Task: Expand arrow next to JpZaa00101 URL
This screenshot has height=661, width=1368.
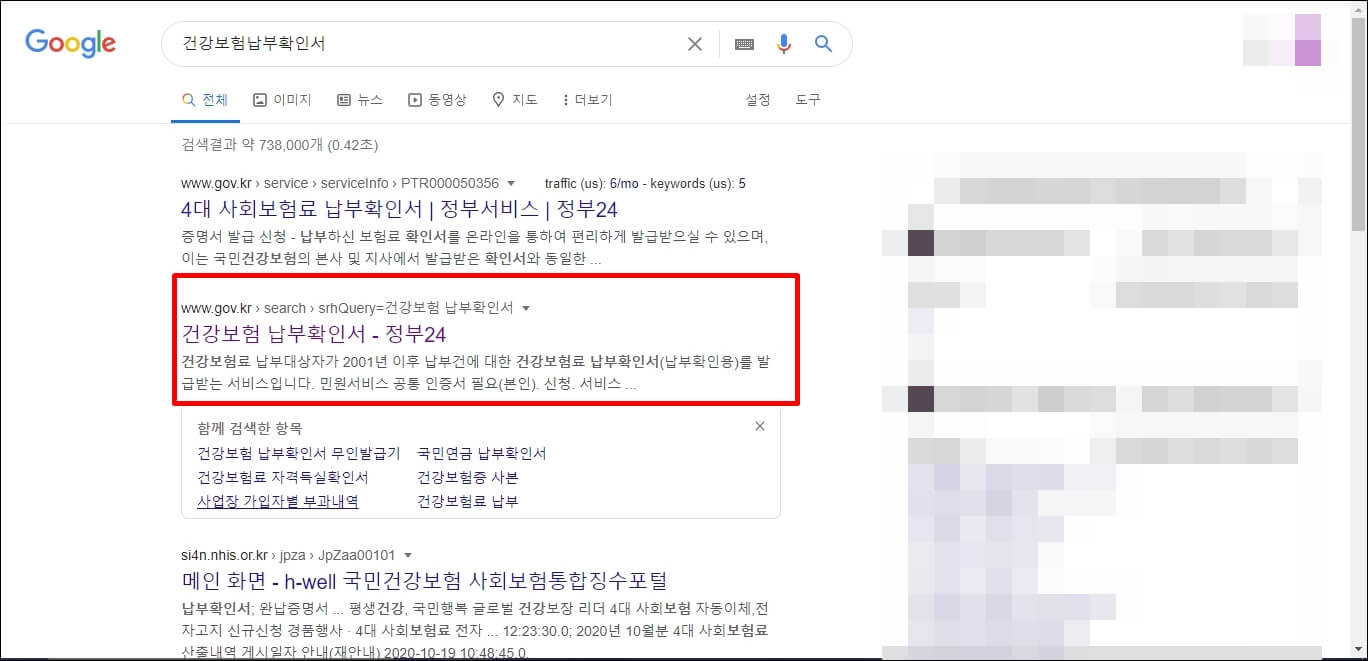Action: (x=408, y=556)
